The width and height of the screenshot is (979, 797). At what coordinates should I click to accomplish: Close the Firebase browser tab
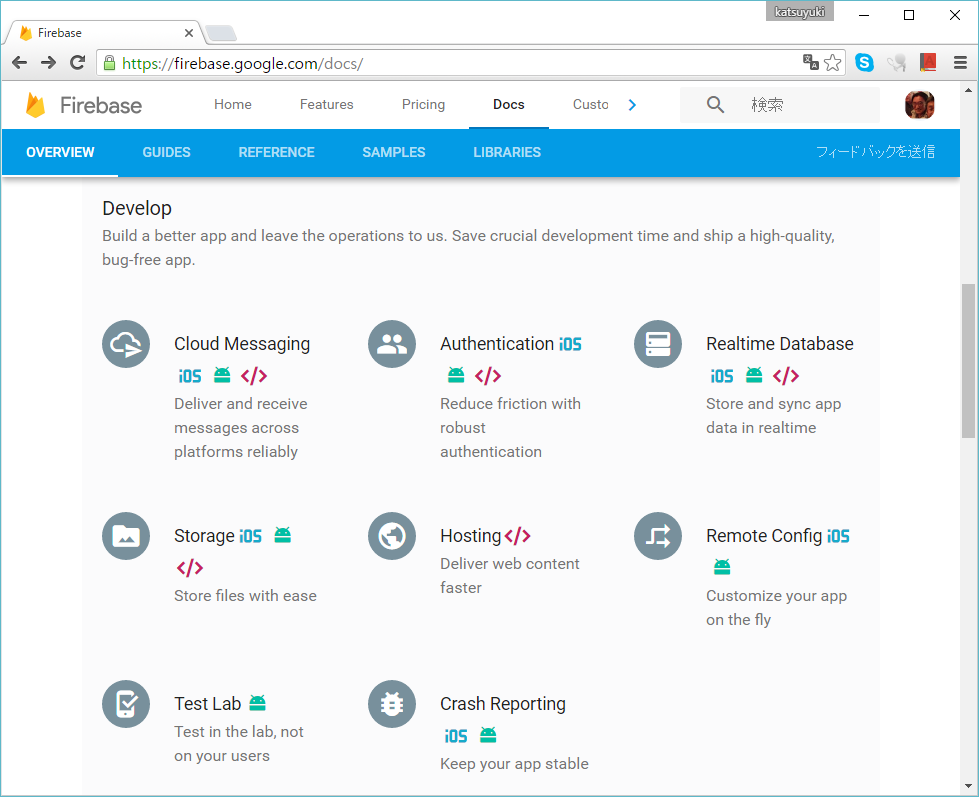tap(189, 33)
